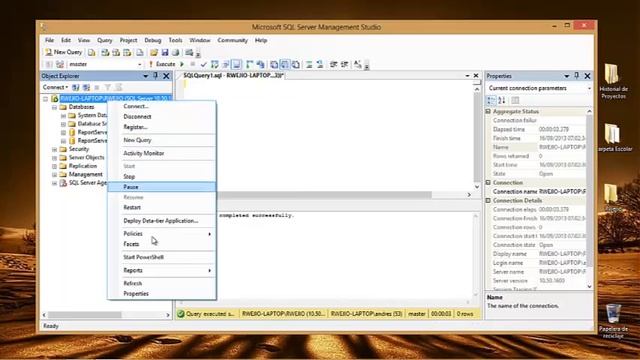Image resolution: width=640 pixels, height=360 pixels.
Task: Expand the Replication folder node
Action: pyautogui.click(x=54, y=167)
